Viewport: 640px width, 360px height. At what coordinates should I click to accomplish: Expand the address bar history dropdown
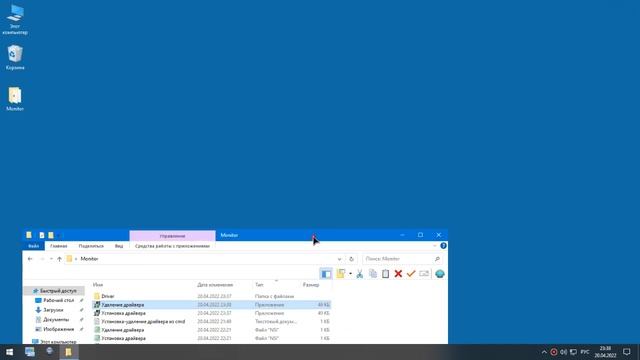click(x=339, y=259)
